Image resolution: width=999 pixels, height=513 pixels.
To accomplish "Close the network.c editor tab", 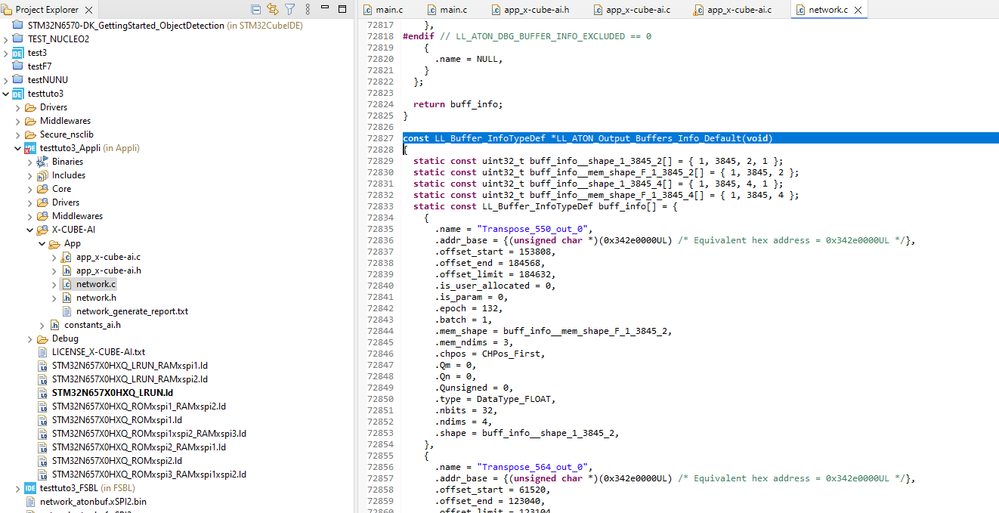I will (x=858, y=10).
